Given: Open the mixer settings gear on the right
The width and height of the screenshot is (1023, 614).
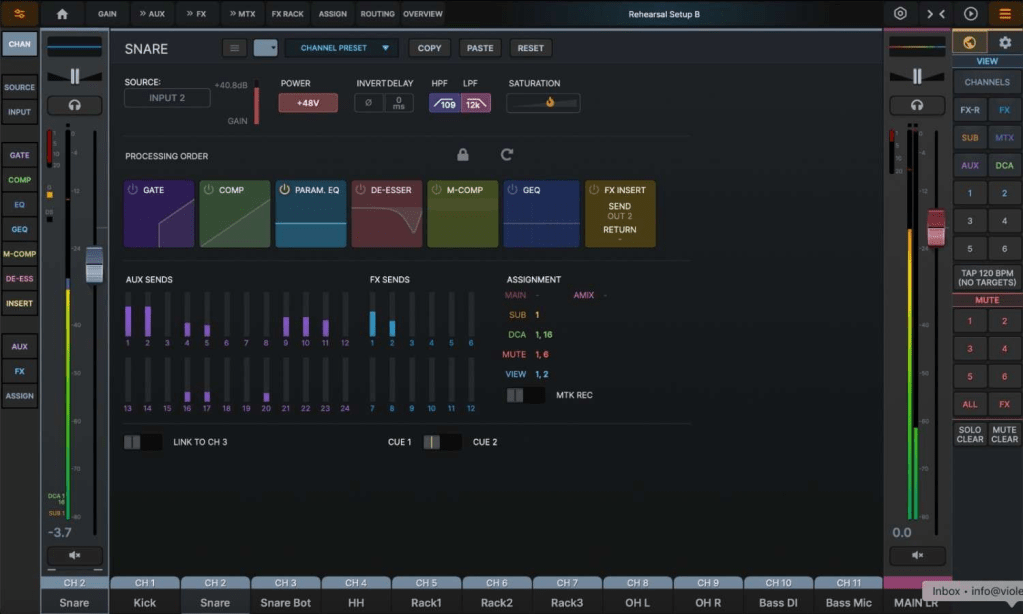Looking at the screenshot, I should tap(1007, 44).
